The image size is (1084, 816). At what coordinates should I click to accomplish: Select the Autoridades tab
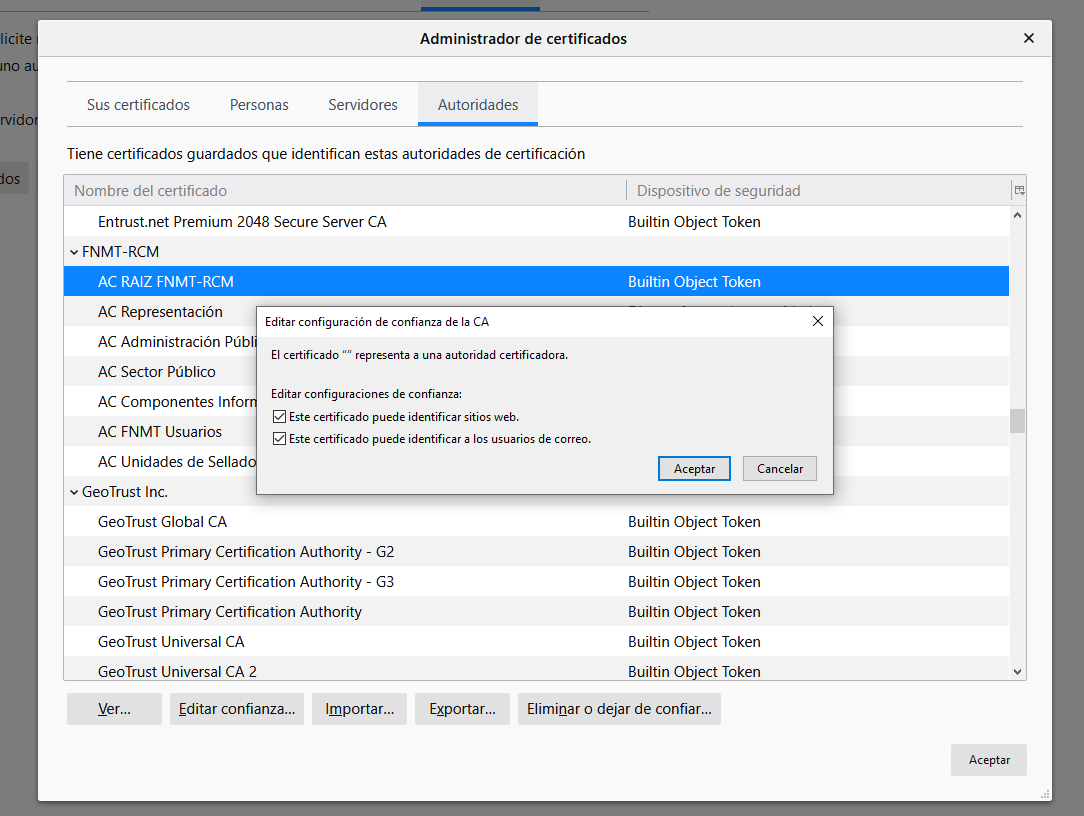pos(478,104)
